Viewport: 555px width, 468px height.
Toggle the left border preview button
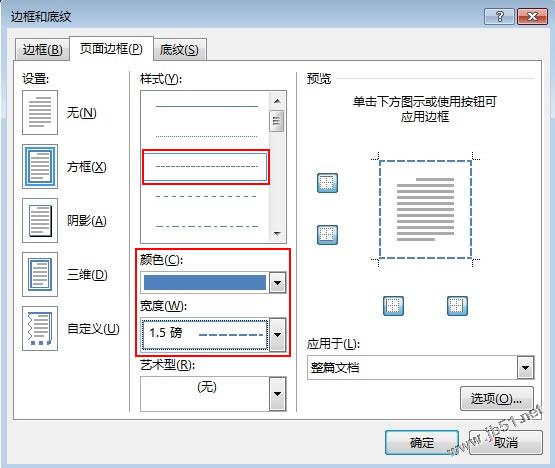[393, 306]
